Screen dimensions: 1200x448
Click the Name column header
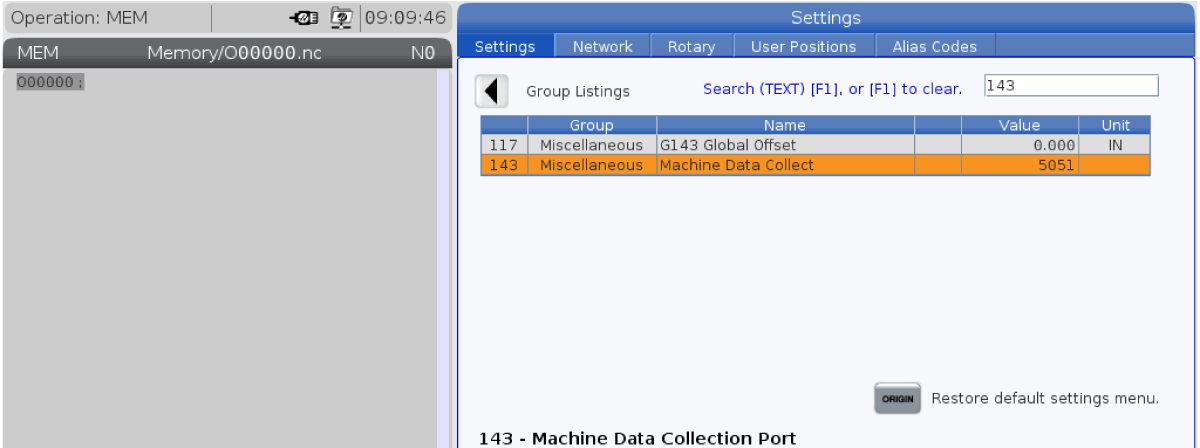point(785,125)
